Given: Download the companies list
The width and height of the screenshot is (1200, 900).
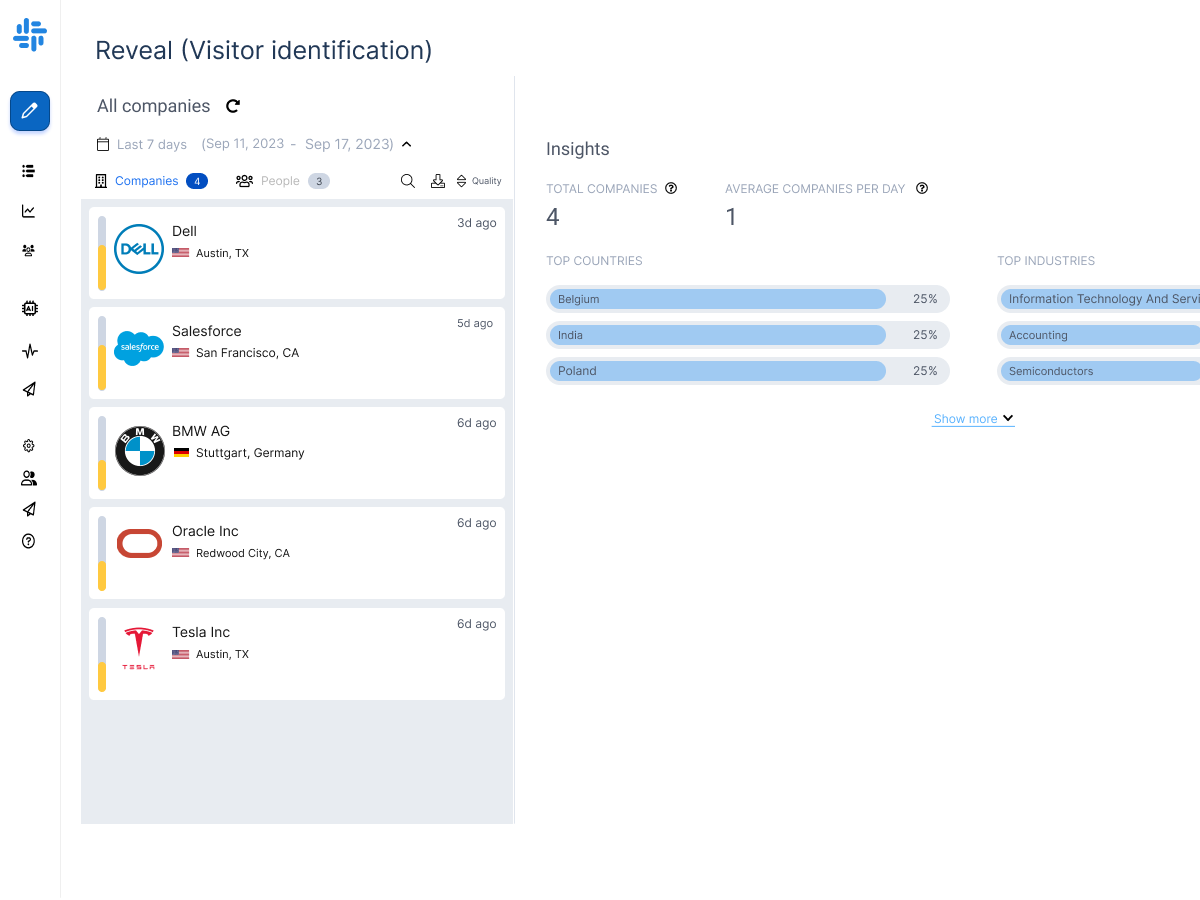Looking at the screenshot, I should 437,181.
